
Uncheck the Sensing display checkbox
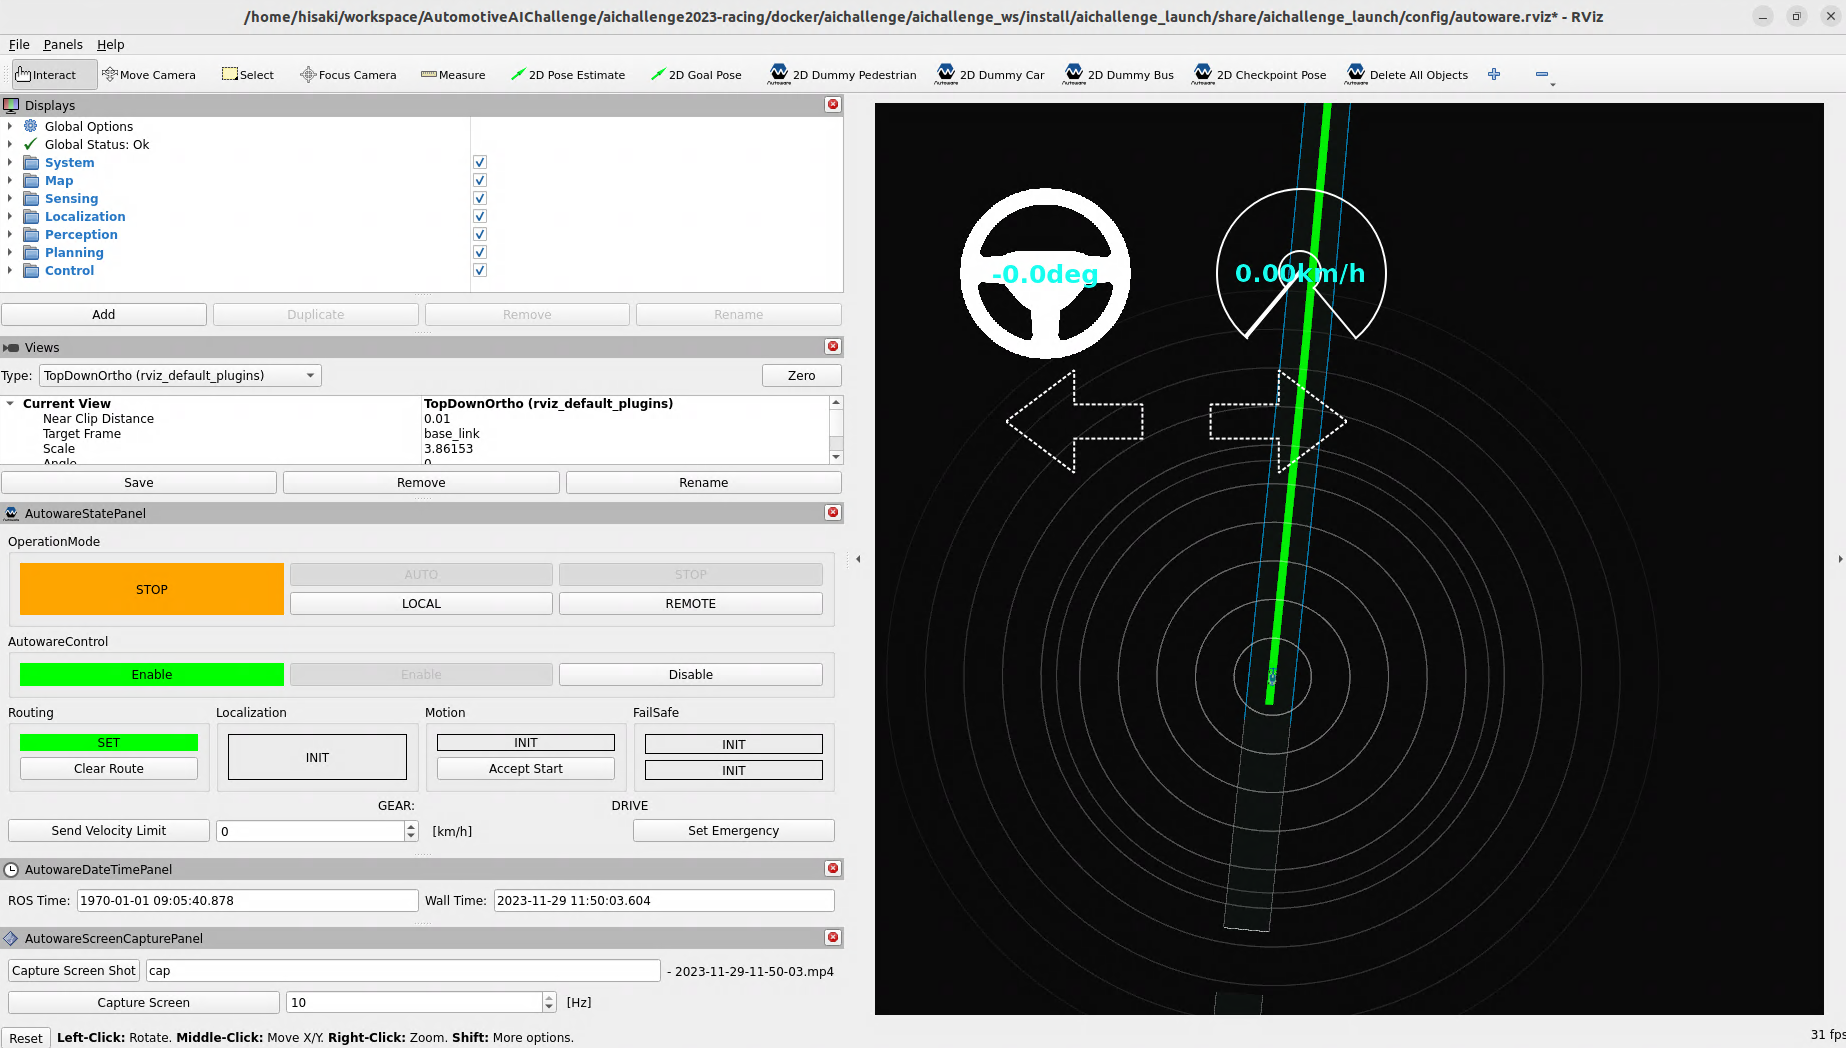[480, 199]
